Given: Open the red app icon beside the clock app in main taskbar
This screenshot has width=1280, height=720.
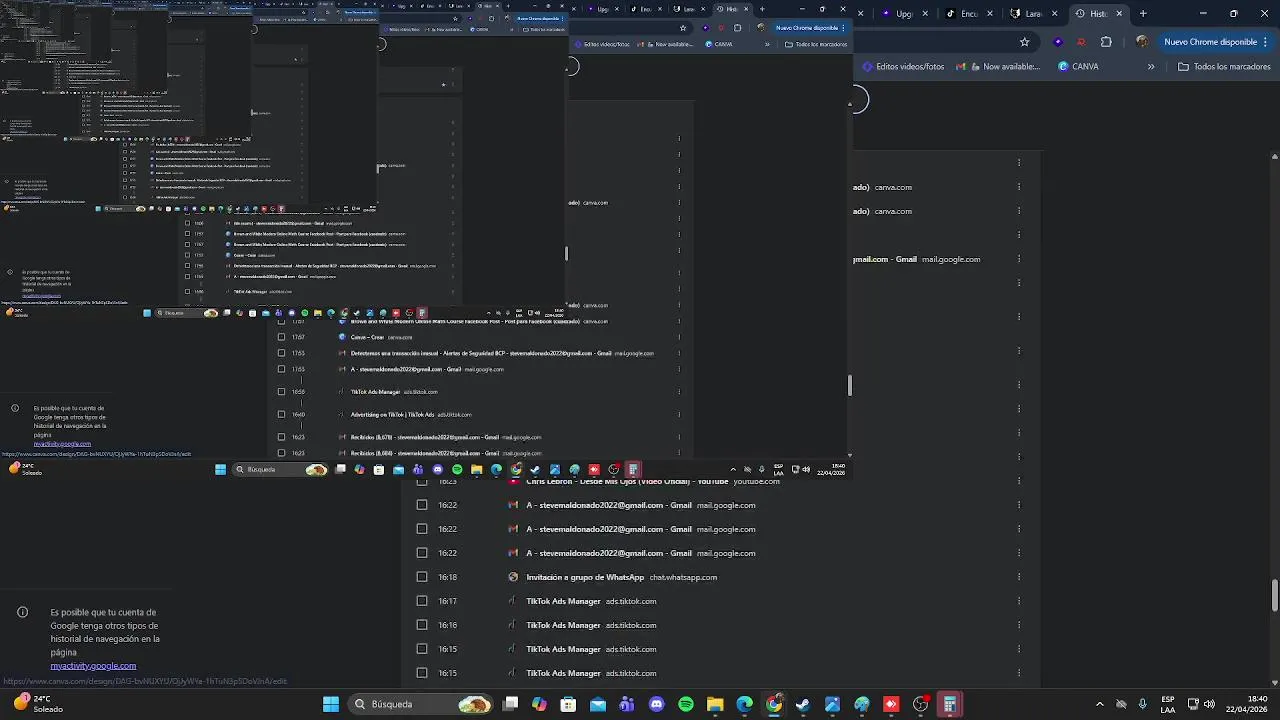Looking at the screenshot, I should coord(891,704).
